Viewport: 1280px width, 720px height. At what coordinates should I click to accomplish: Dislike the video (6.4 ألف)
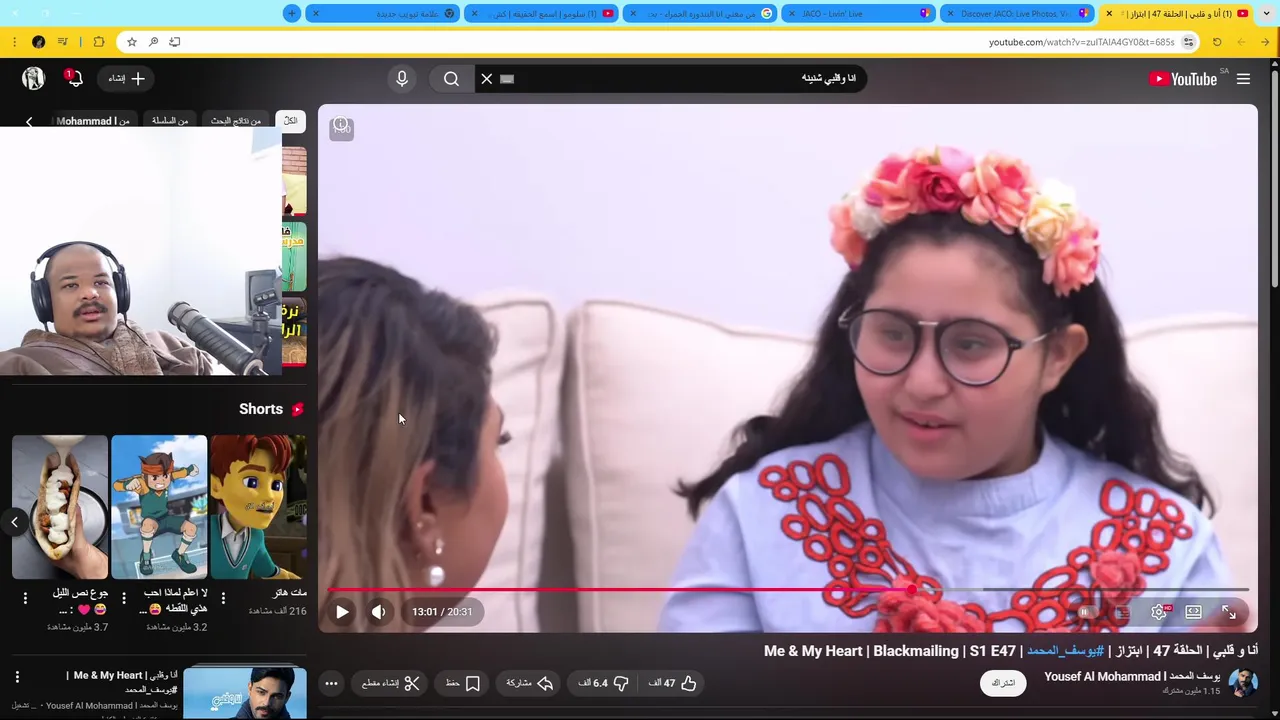pos(602,683)
